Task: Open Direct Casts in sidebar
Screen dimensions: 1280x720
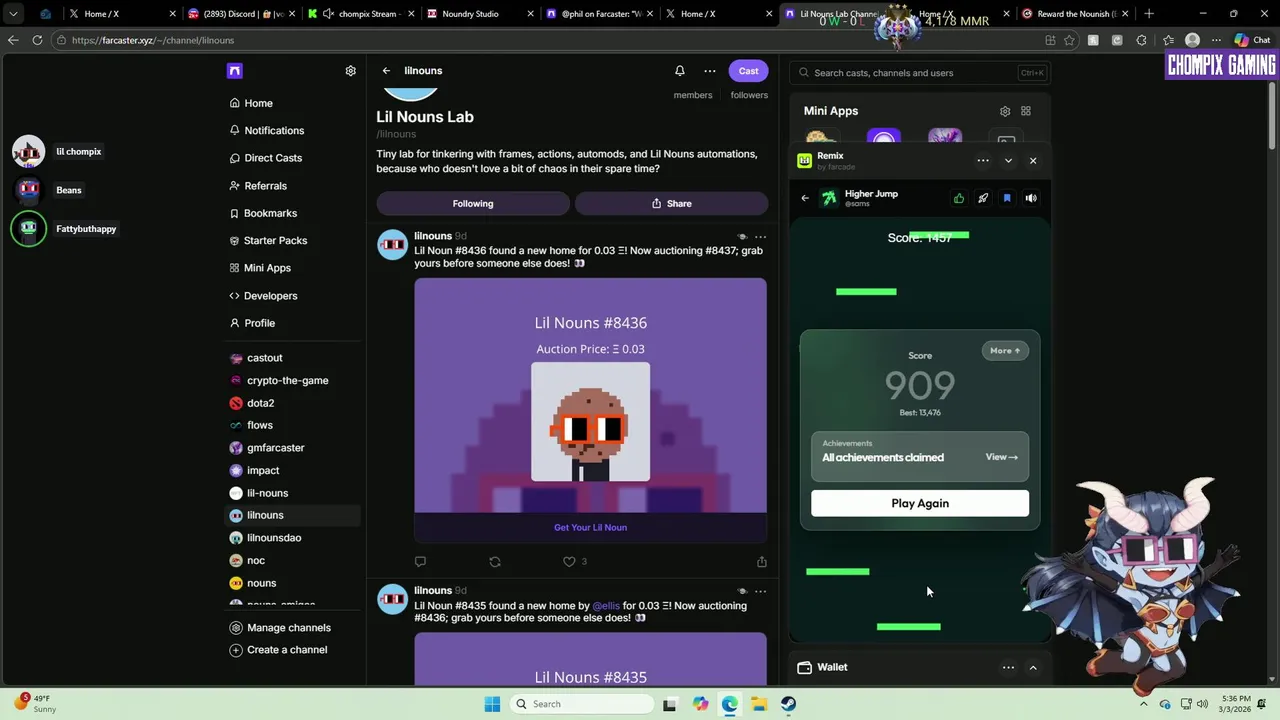Action: 266,158
